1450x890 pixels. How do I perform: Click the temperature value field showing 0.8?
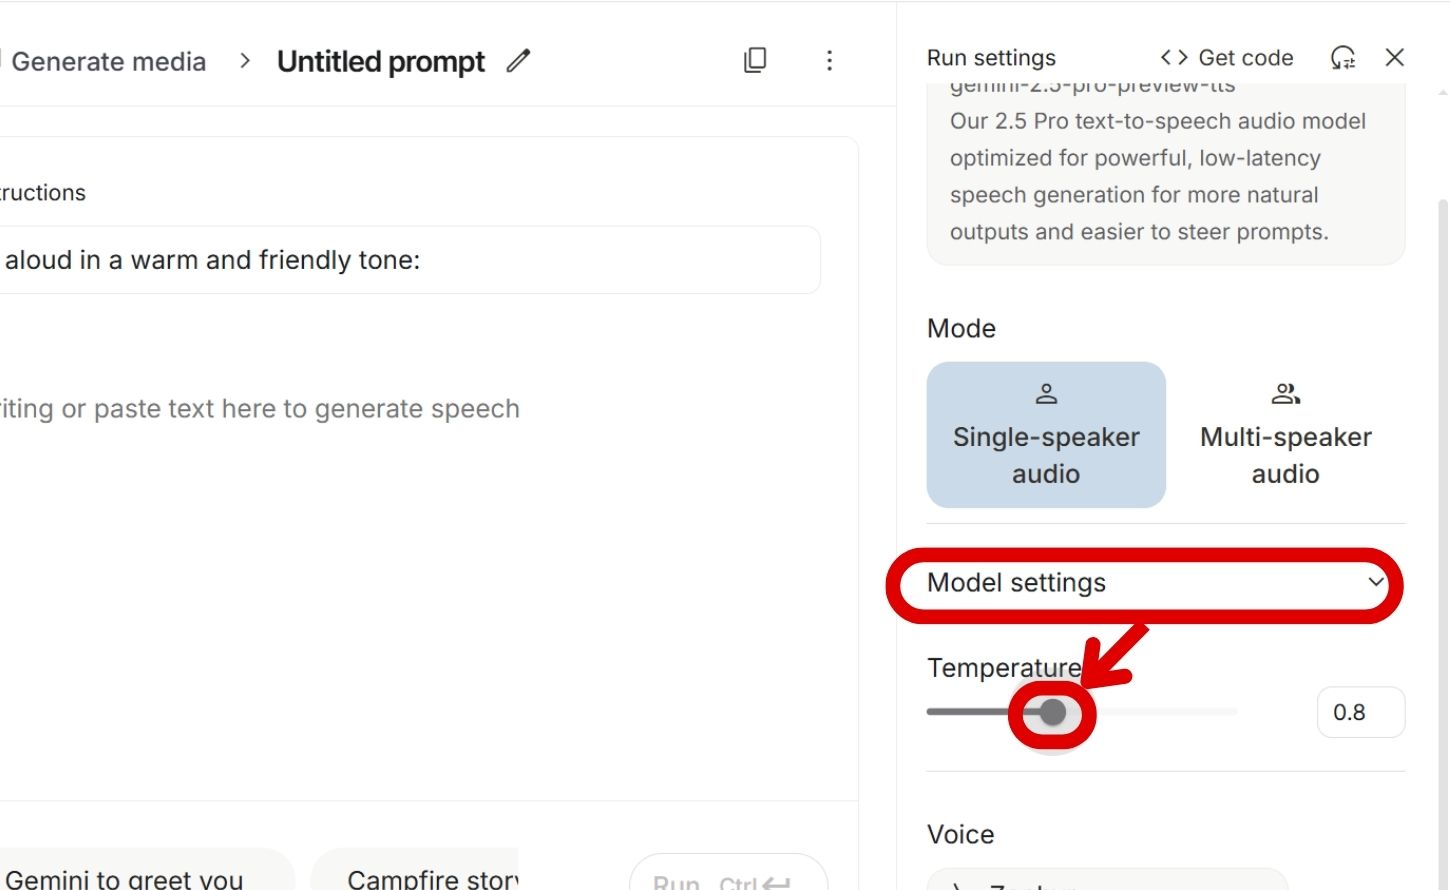[1360, 712]
